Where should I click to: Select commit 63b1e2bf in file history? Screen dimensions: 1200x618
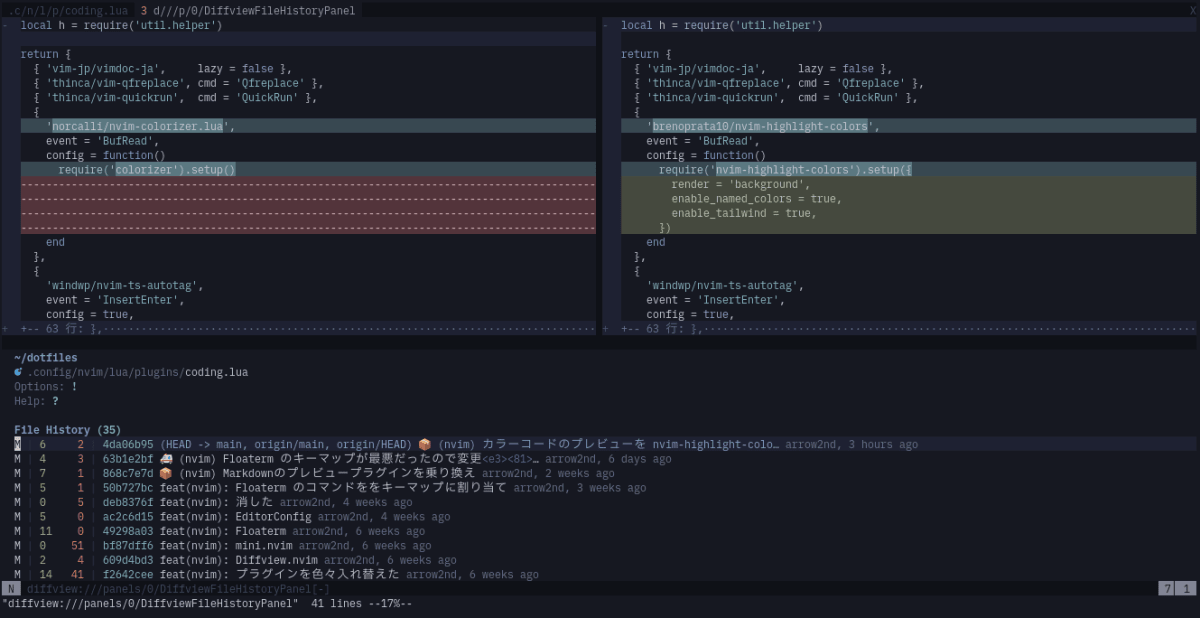(x=128, y=459)
